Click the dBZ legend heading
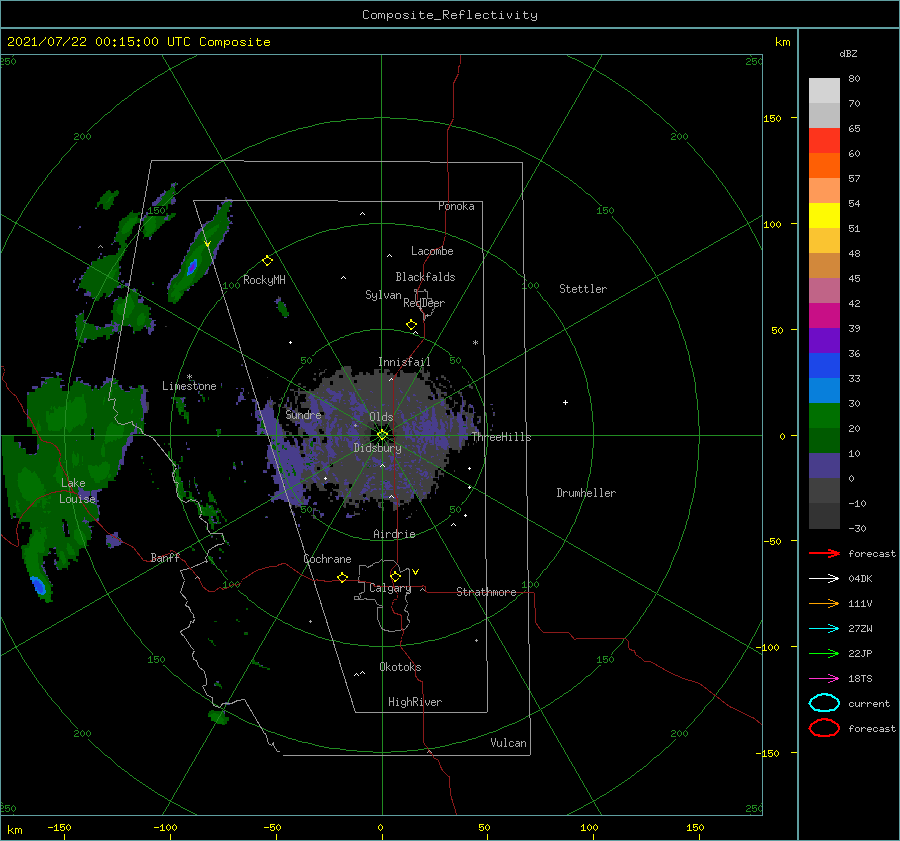 848,54
